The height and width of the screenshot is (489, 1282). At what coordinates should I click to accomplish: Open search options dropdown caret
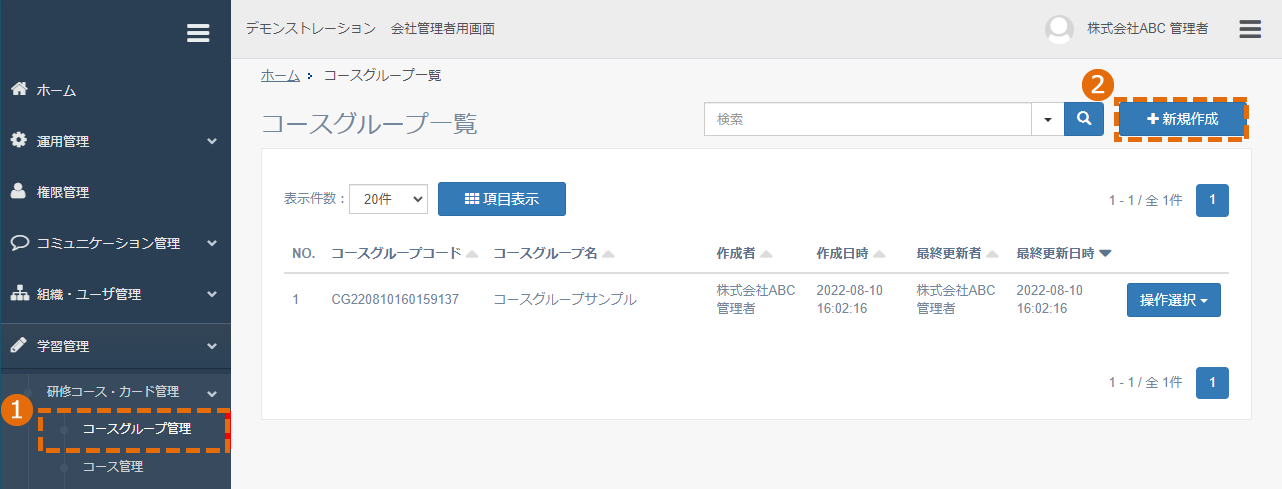tap(1047, 119)
